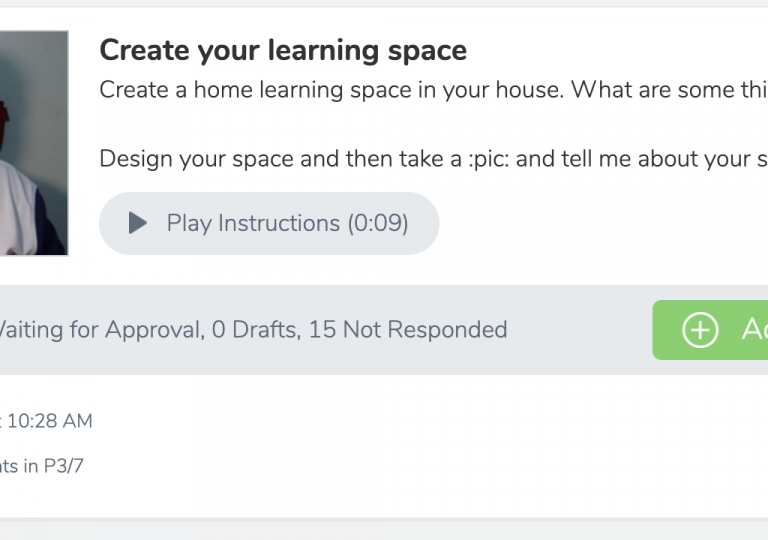Select the '0 Drafts' status text
Viewport: 768px width, 540px height.
tap(255, 329)
